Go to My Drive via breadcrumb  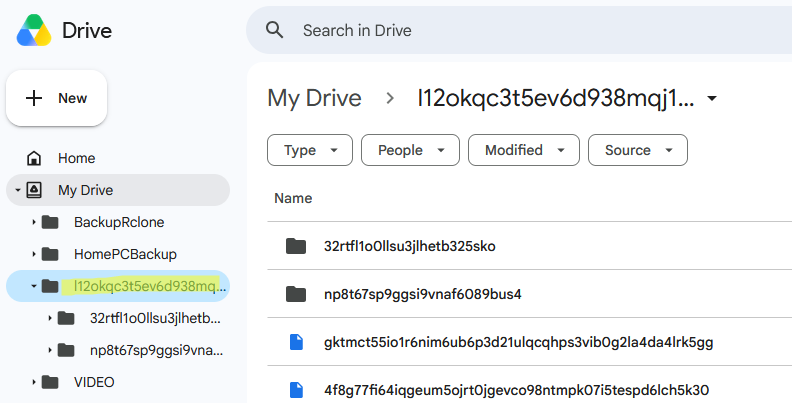[314, 98]
